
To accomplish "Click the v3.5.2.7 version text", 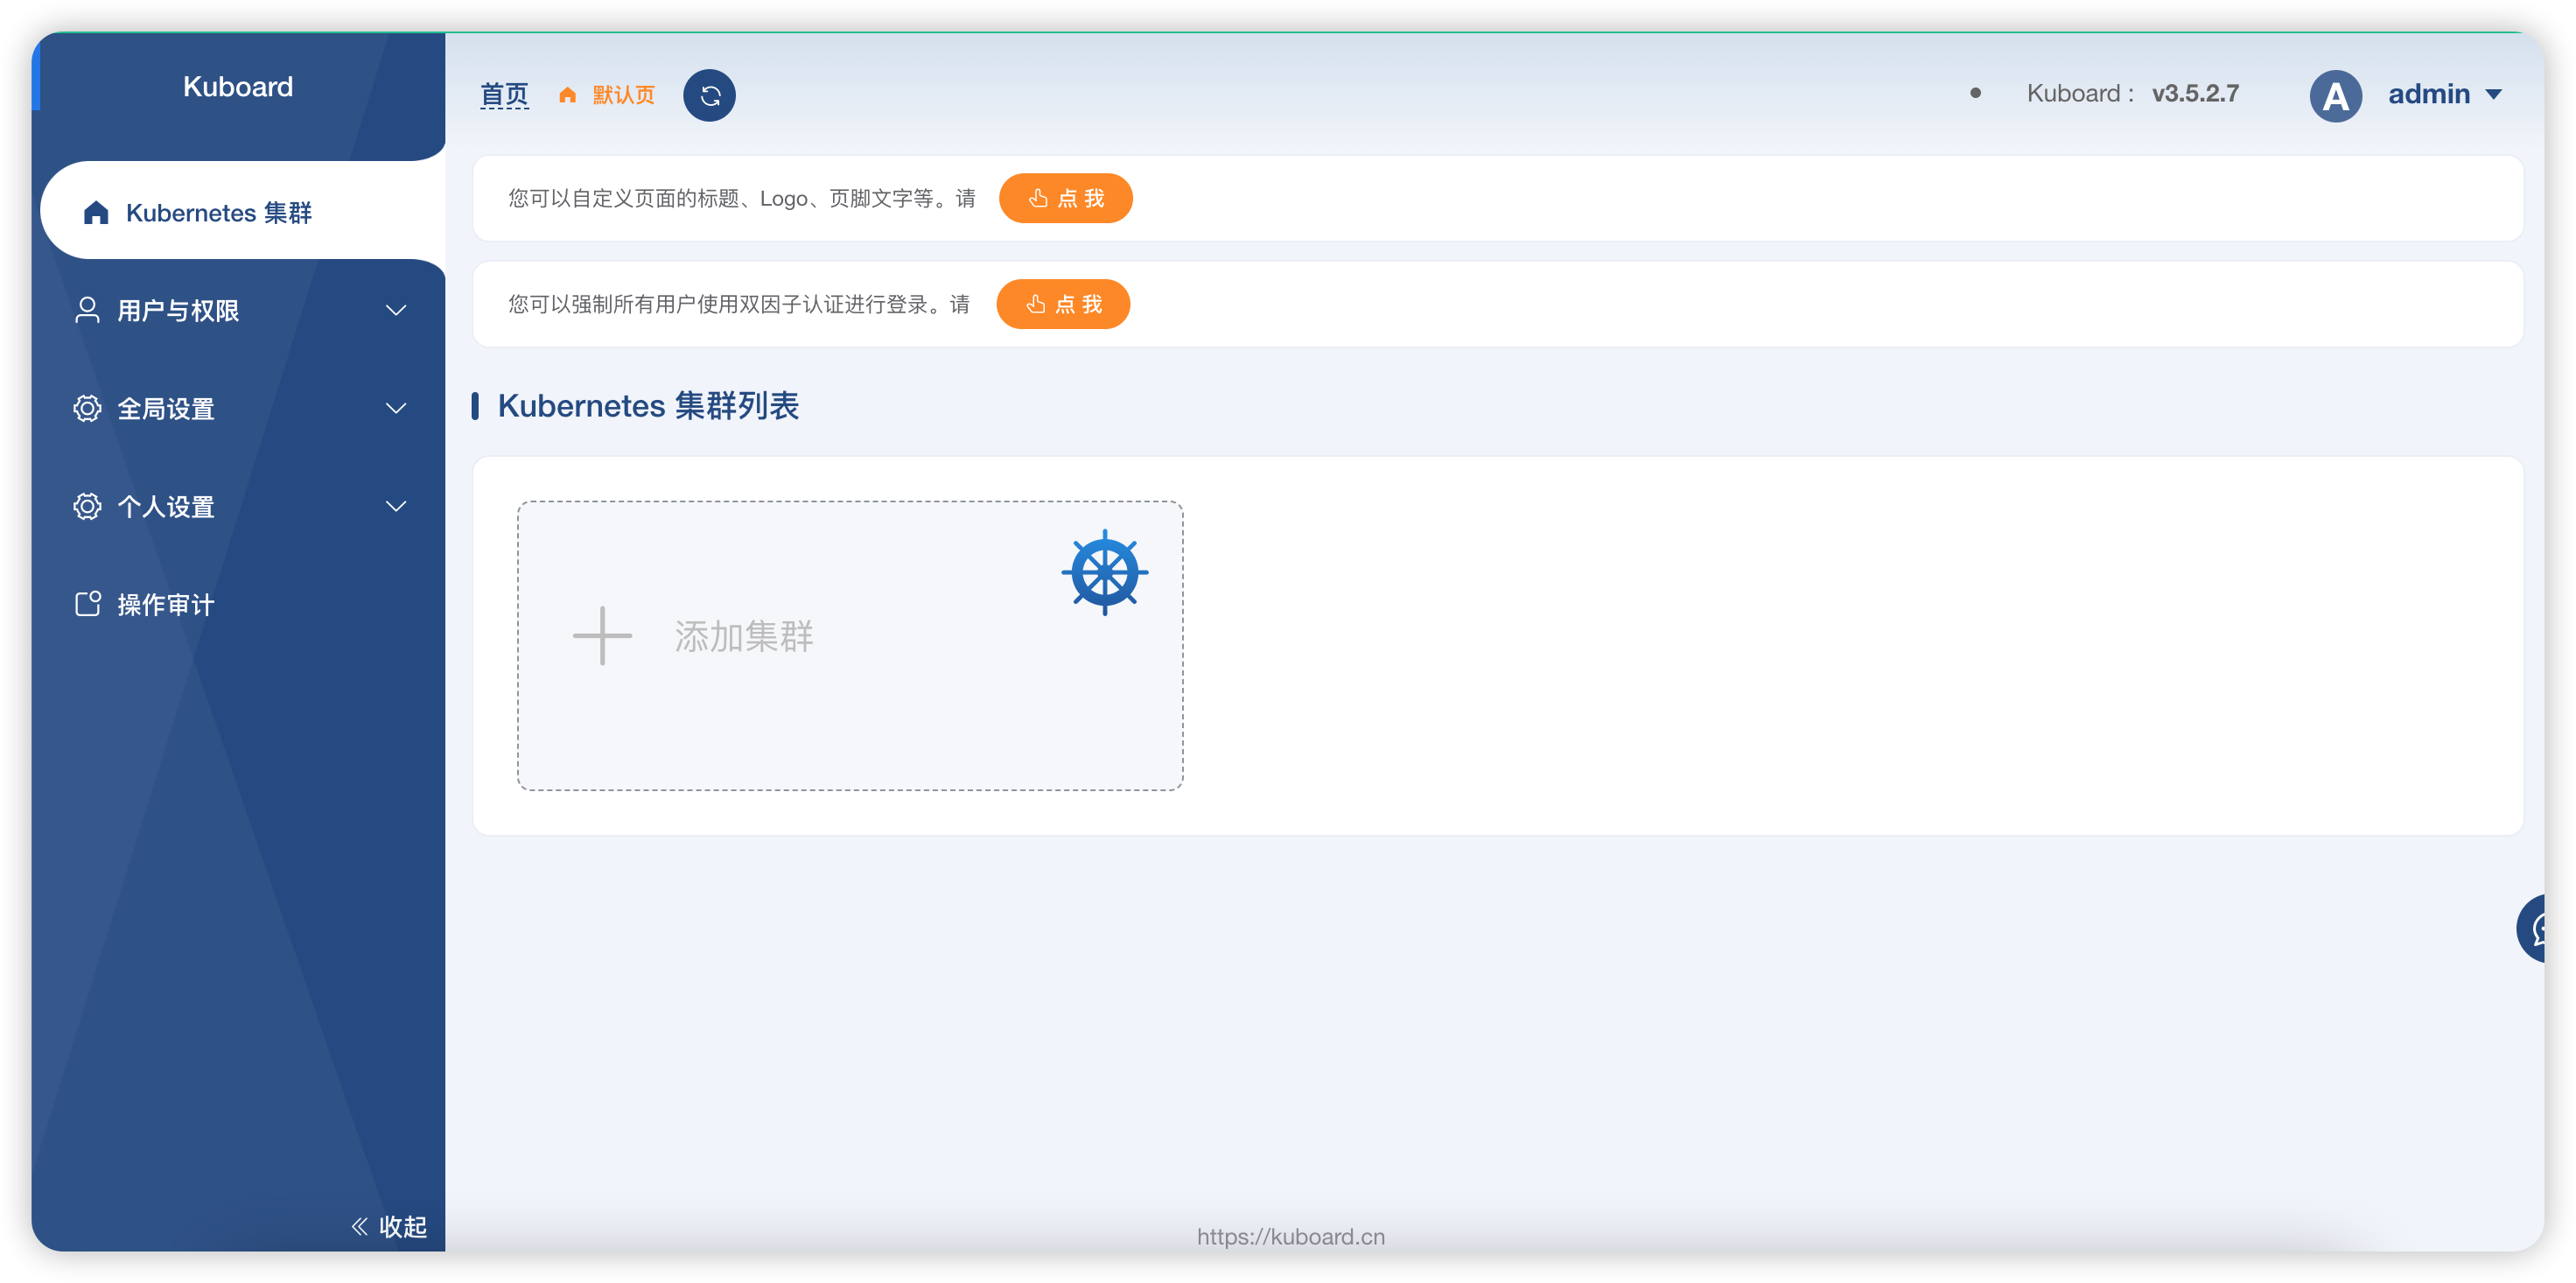I will (x=2195, y=93).
